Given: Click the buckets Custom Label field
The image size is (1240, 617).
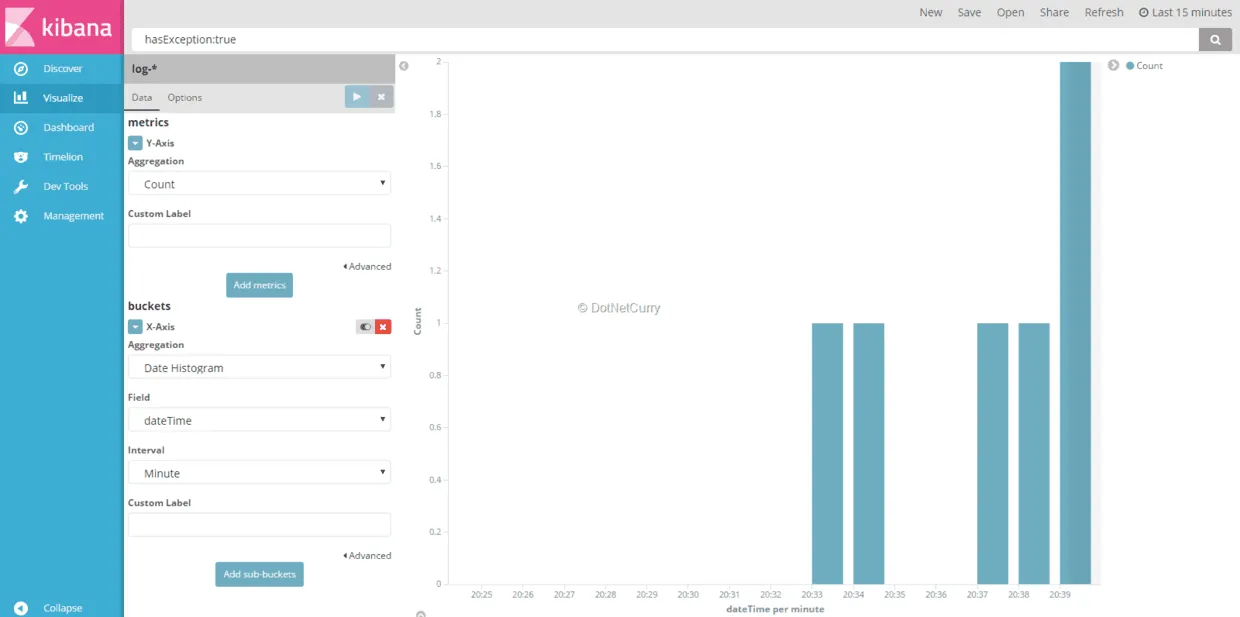Looking at the screenshot, I should pos(259,525).
